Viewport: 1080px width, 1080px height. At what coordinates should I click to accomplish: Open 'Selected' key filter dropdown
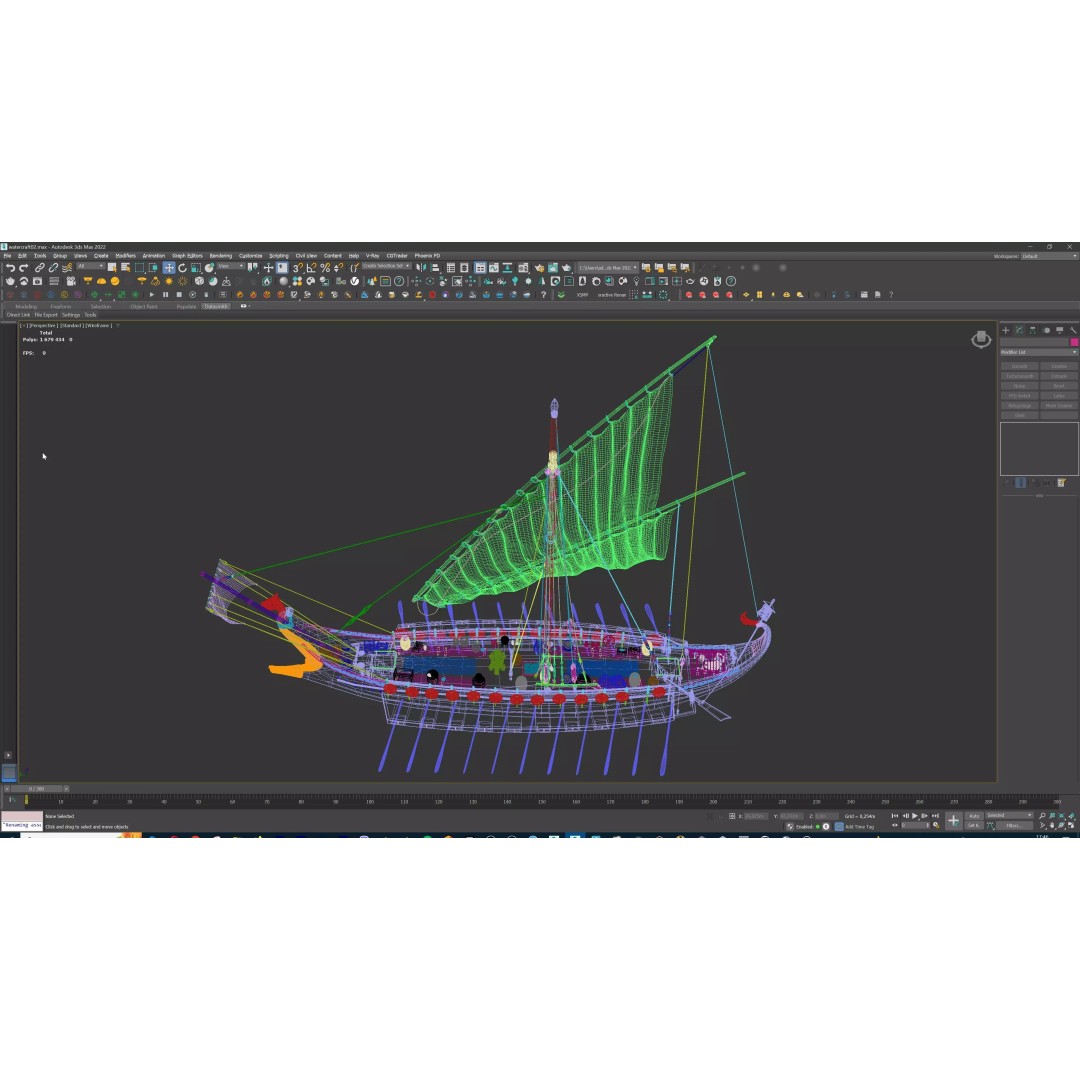[x=1009, y=816]
